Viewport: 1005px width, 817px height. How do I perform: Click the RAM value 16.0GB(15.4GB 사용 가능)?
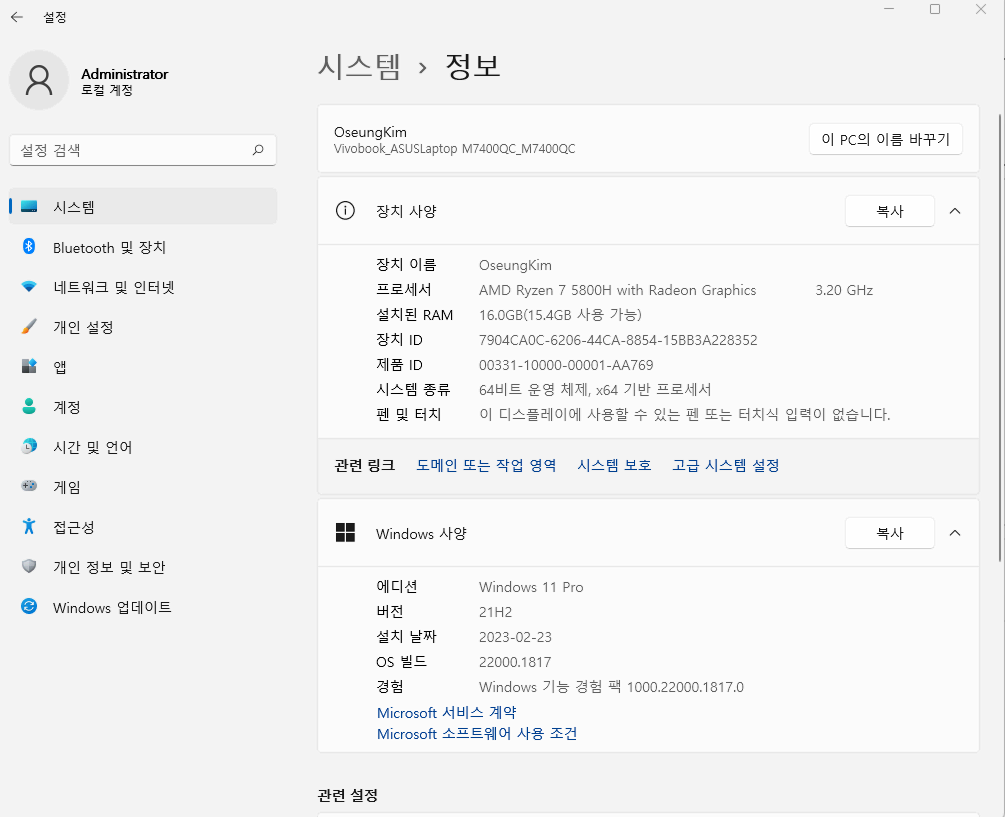(x=560, y=315)
